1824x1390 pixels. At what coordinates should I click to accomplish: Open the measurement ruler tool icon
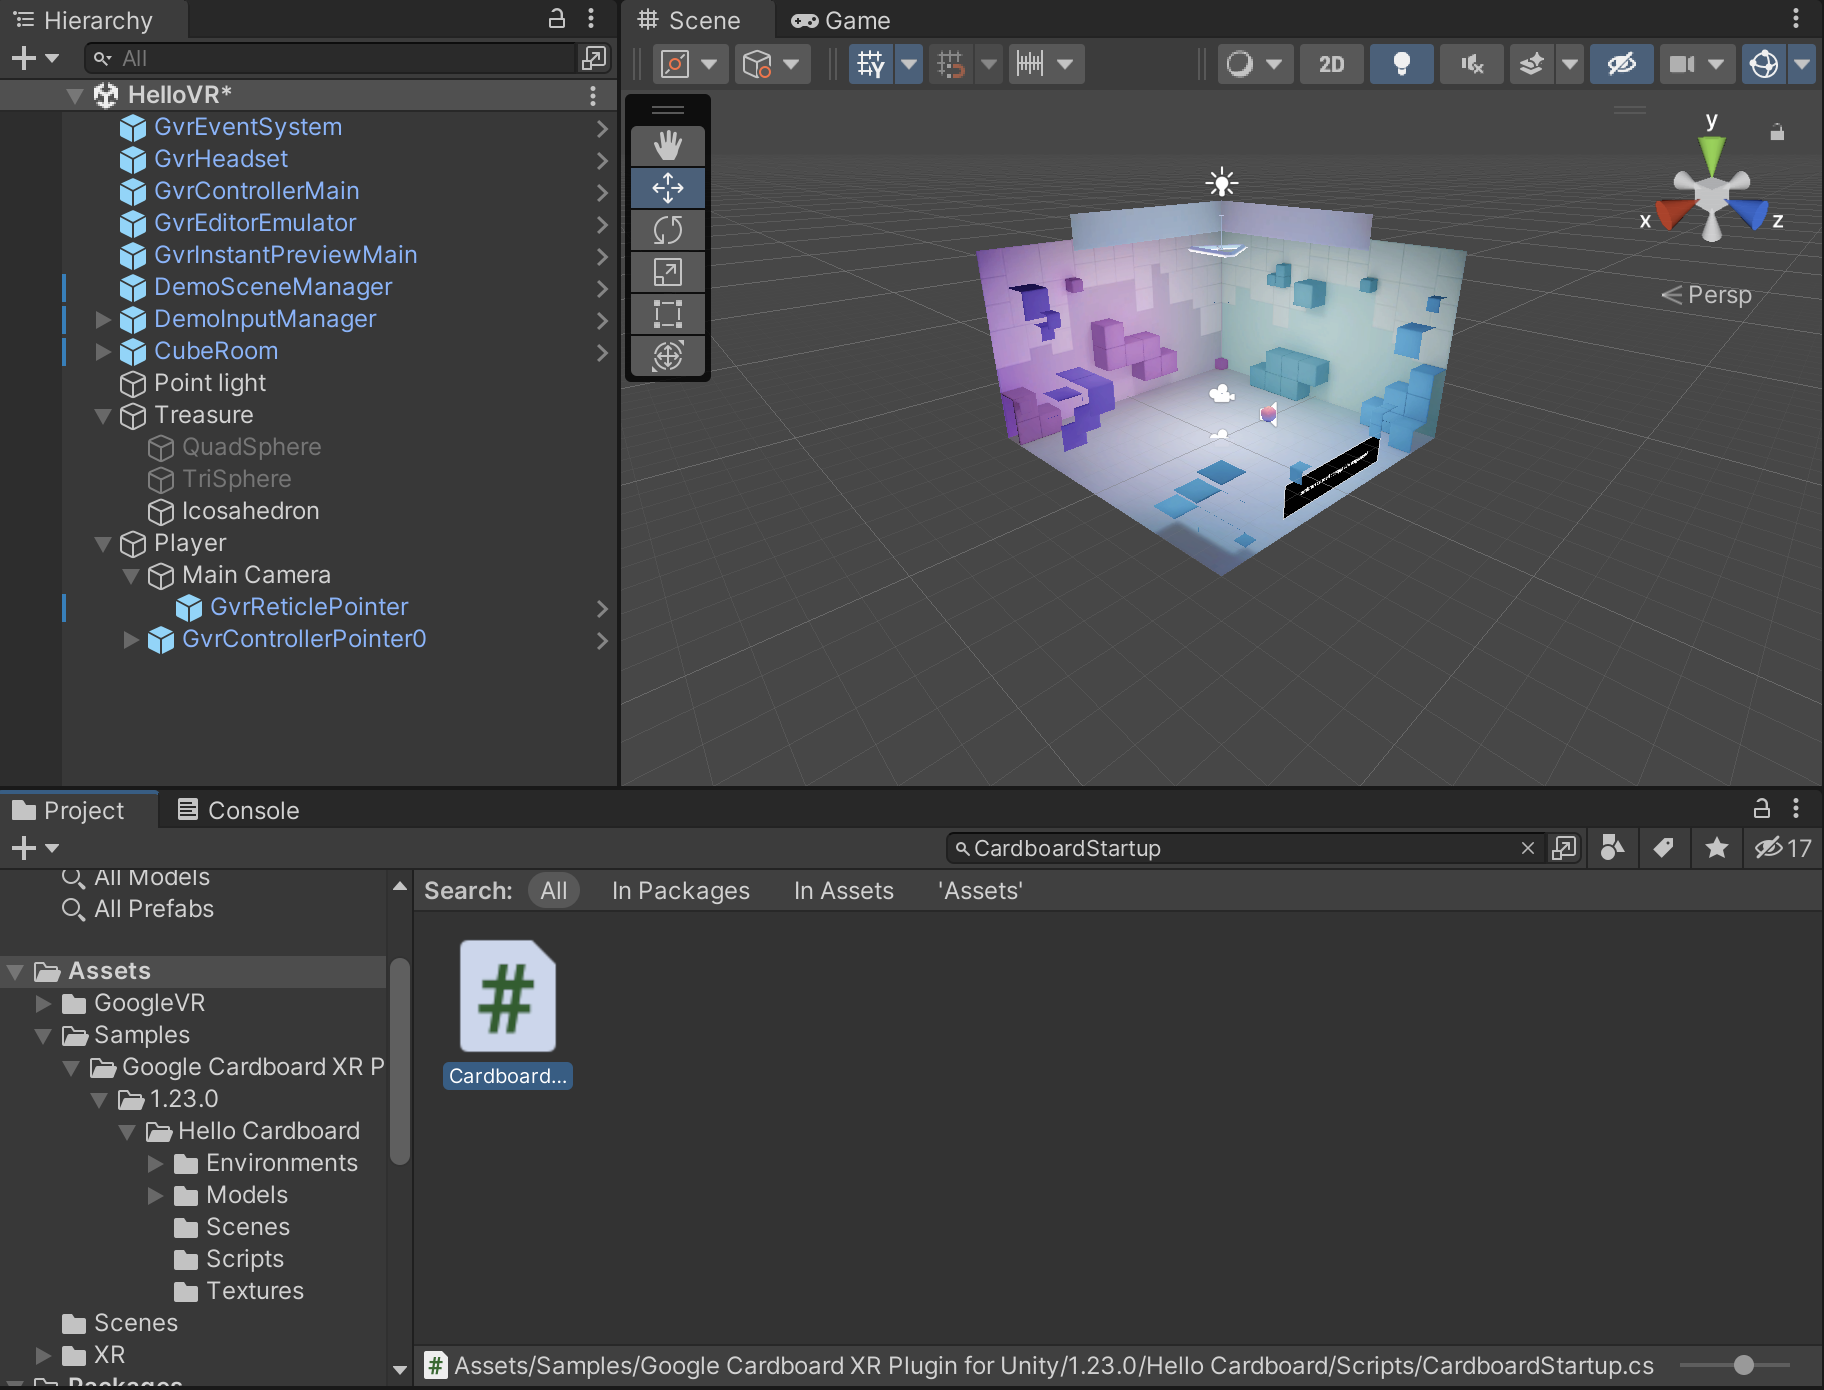1032,63
